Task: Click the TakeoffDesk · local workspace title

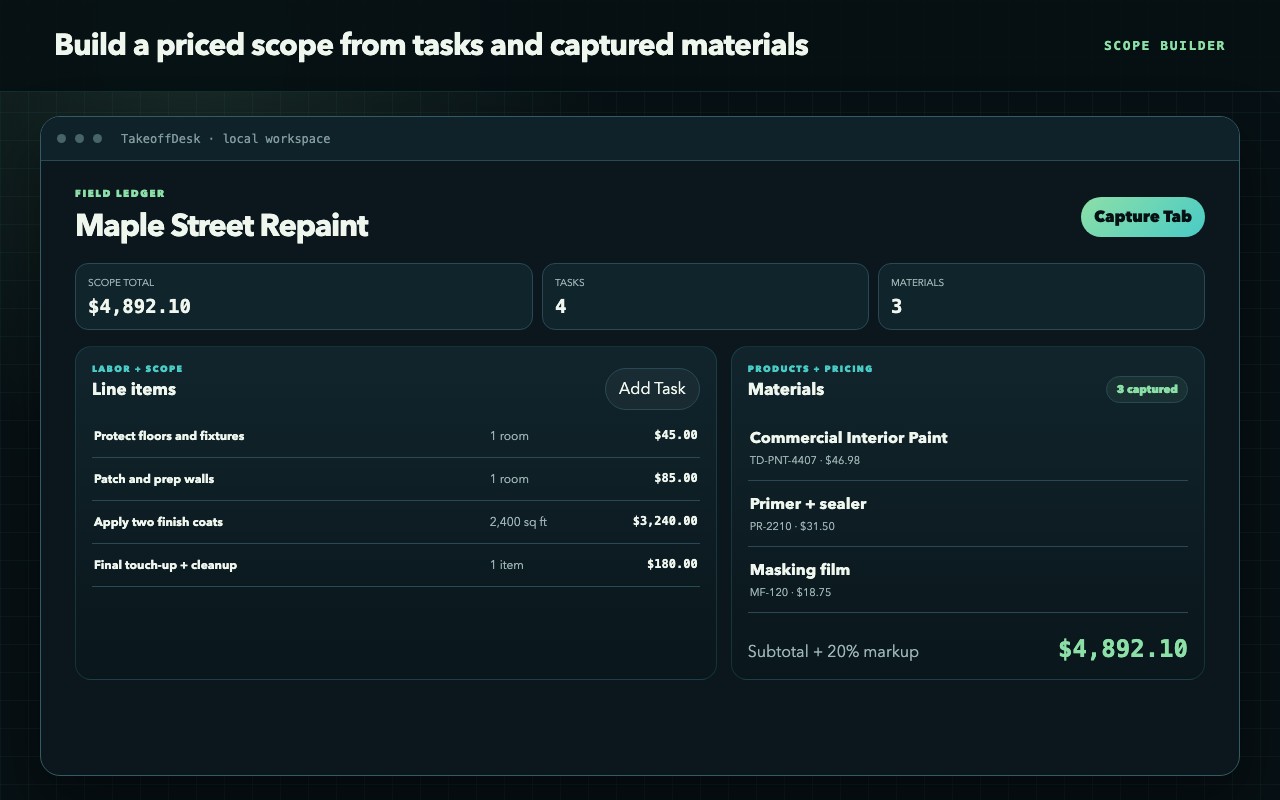Action: coord(226,139)
